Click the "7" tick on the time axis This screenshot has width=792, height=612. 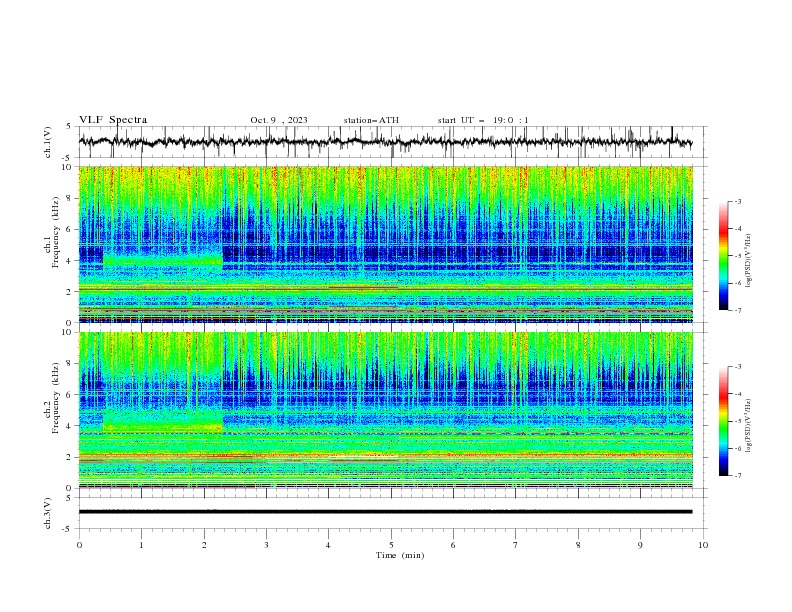click(x=516, y=545)
